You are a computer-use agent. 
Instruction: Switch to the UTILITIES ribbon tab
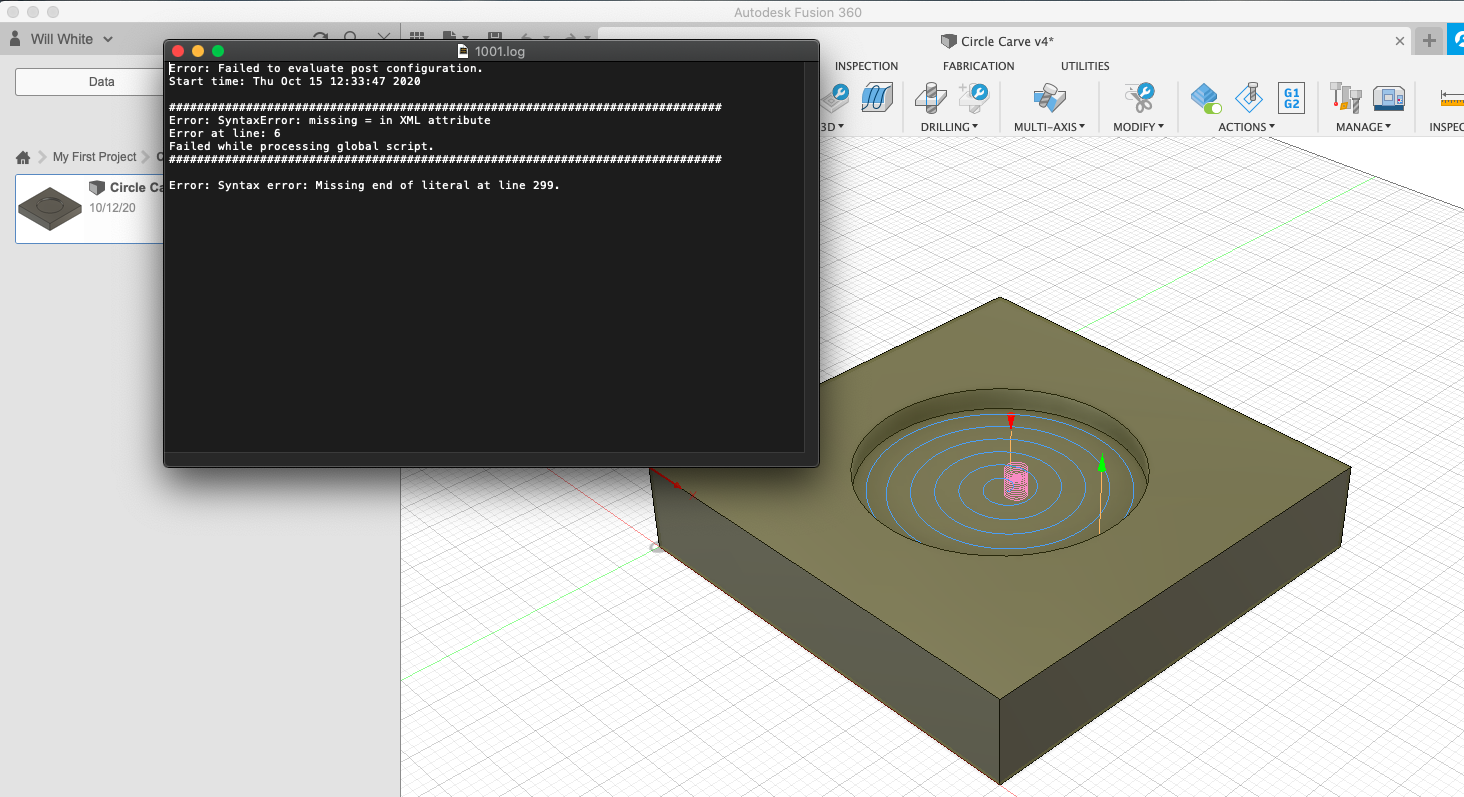tap(1085, 66)
